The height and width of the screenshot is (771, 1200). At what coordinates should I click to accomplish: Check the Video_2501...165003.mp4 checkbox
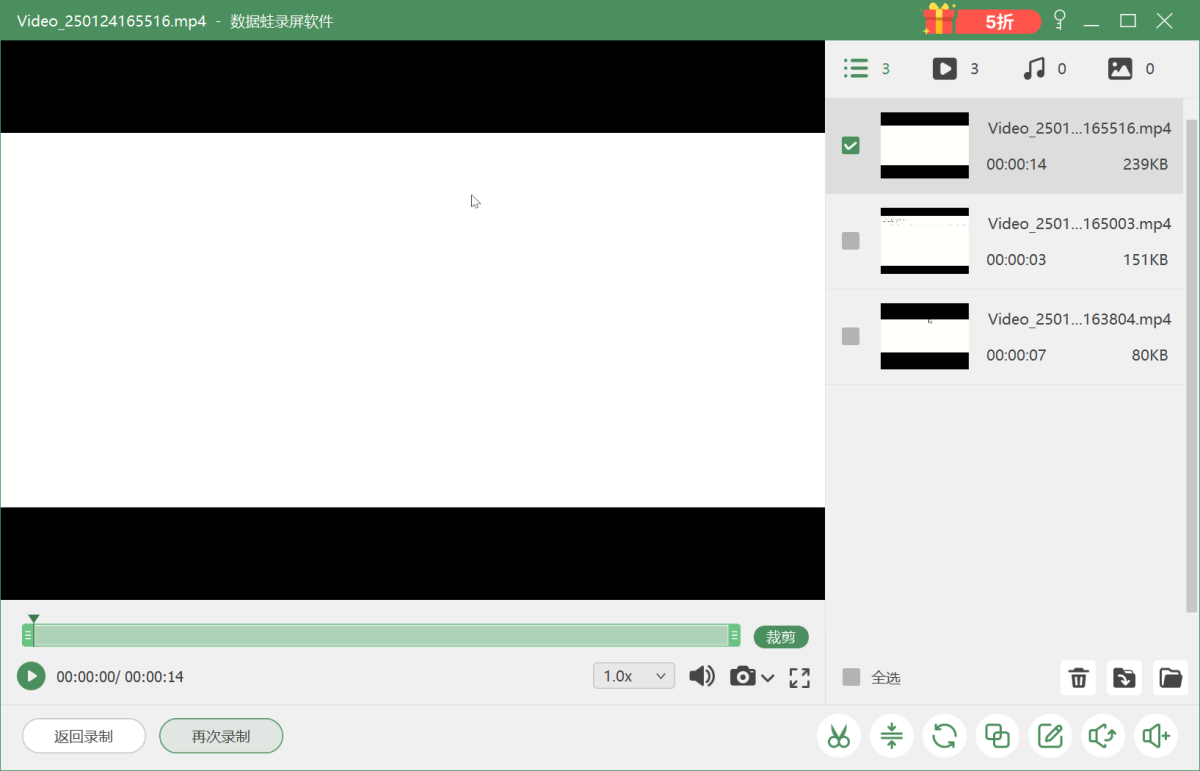(x=850, y=241)
